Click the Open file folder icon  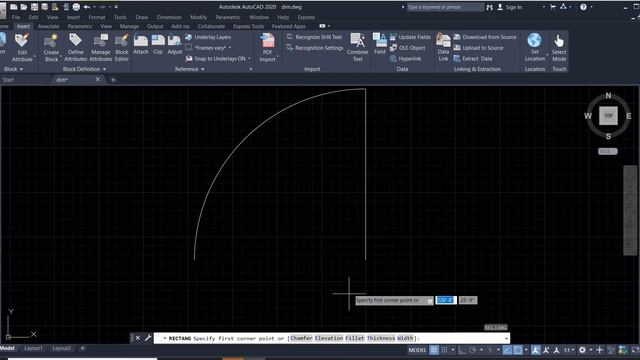(24, 7)
